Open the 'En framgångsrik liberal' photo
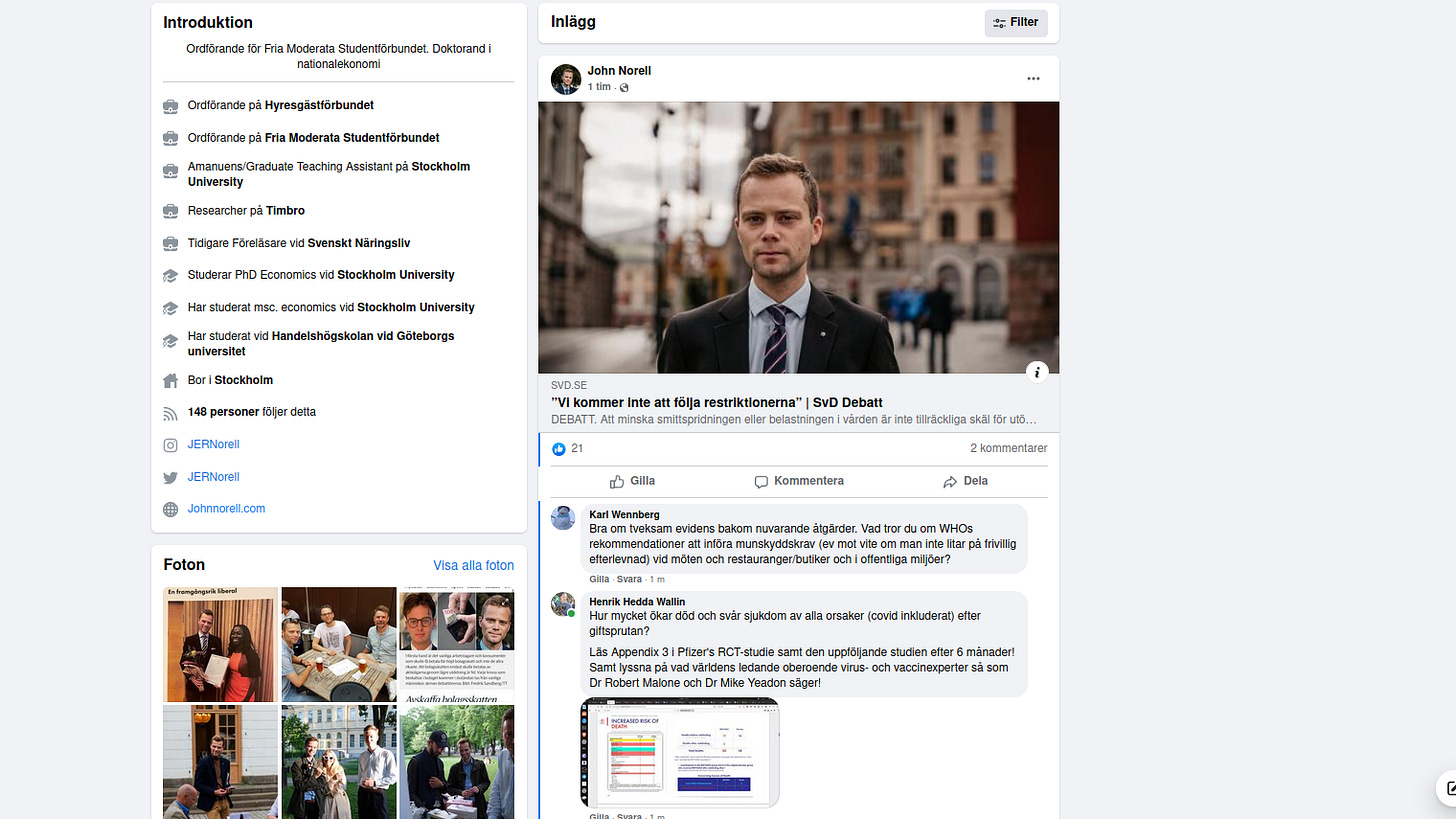 [x=221, y=644]
